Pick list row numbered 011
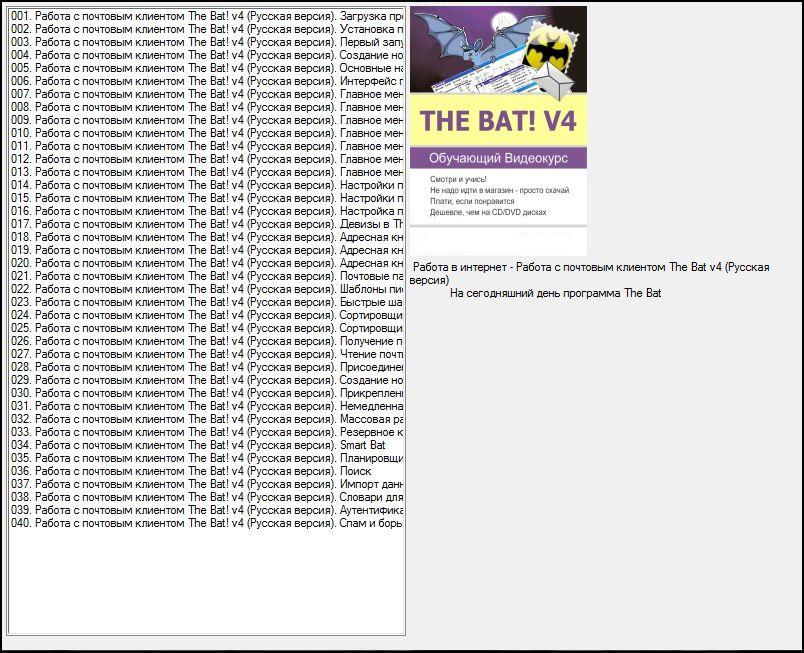Screen dimensions: 804x653 pos(207,146)
